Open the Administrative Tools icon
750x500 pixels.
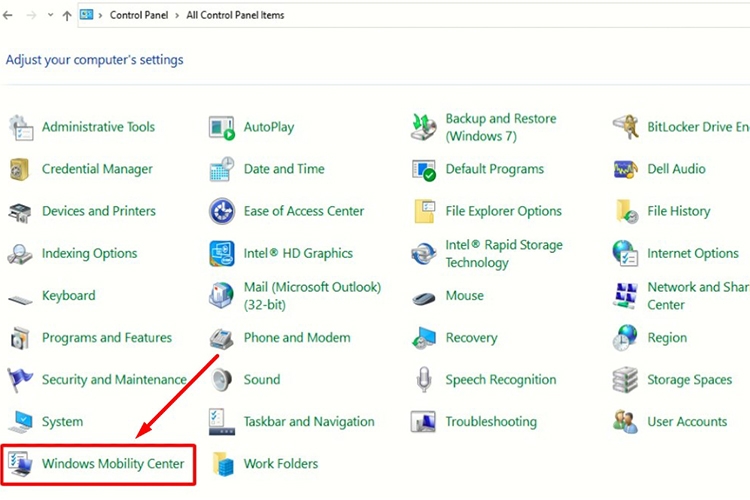[21, 127]
